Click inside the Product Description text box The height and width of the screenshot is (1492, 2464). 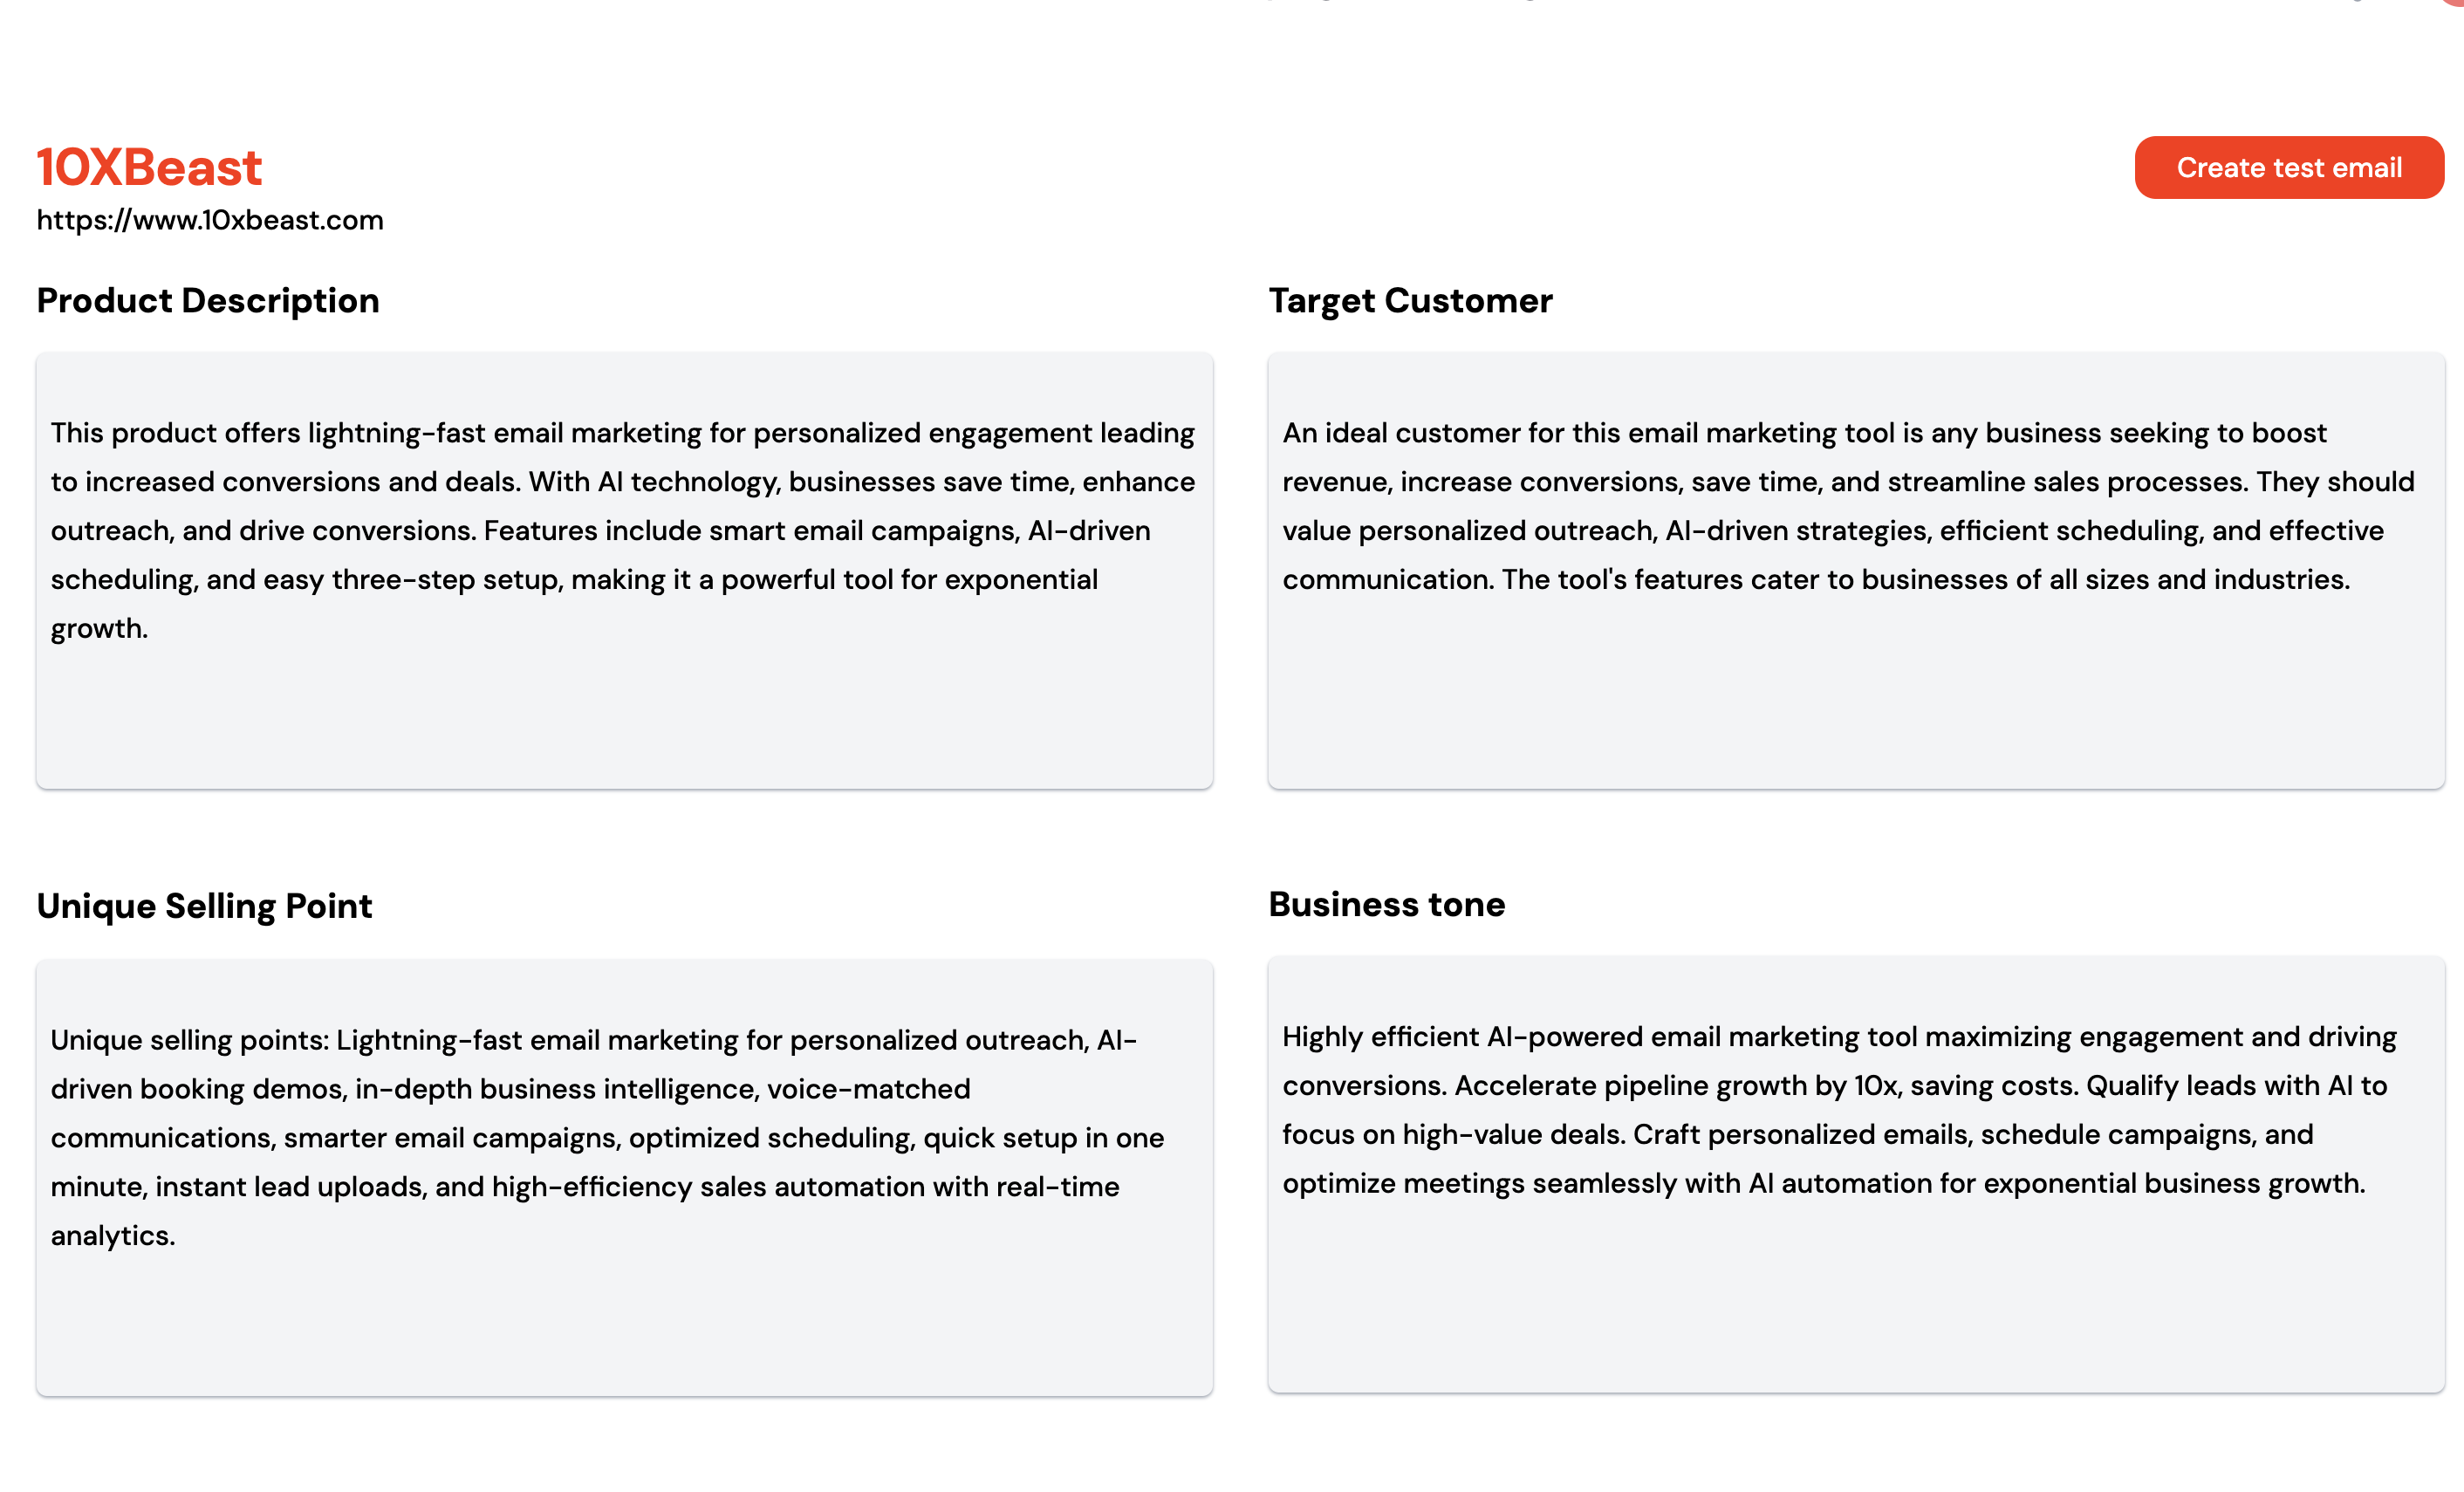tap(624, 700)
